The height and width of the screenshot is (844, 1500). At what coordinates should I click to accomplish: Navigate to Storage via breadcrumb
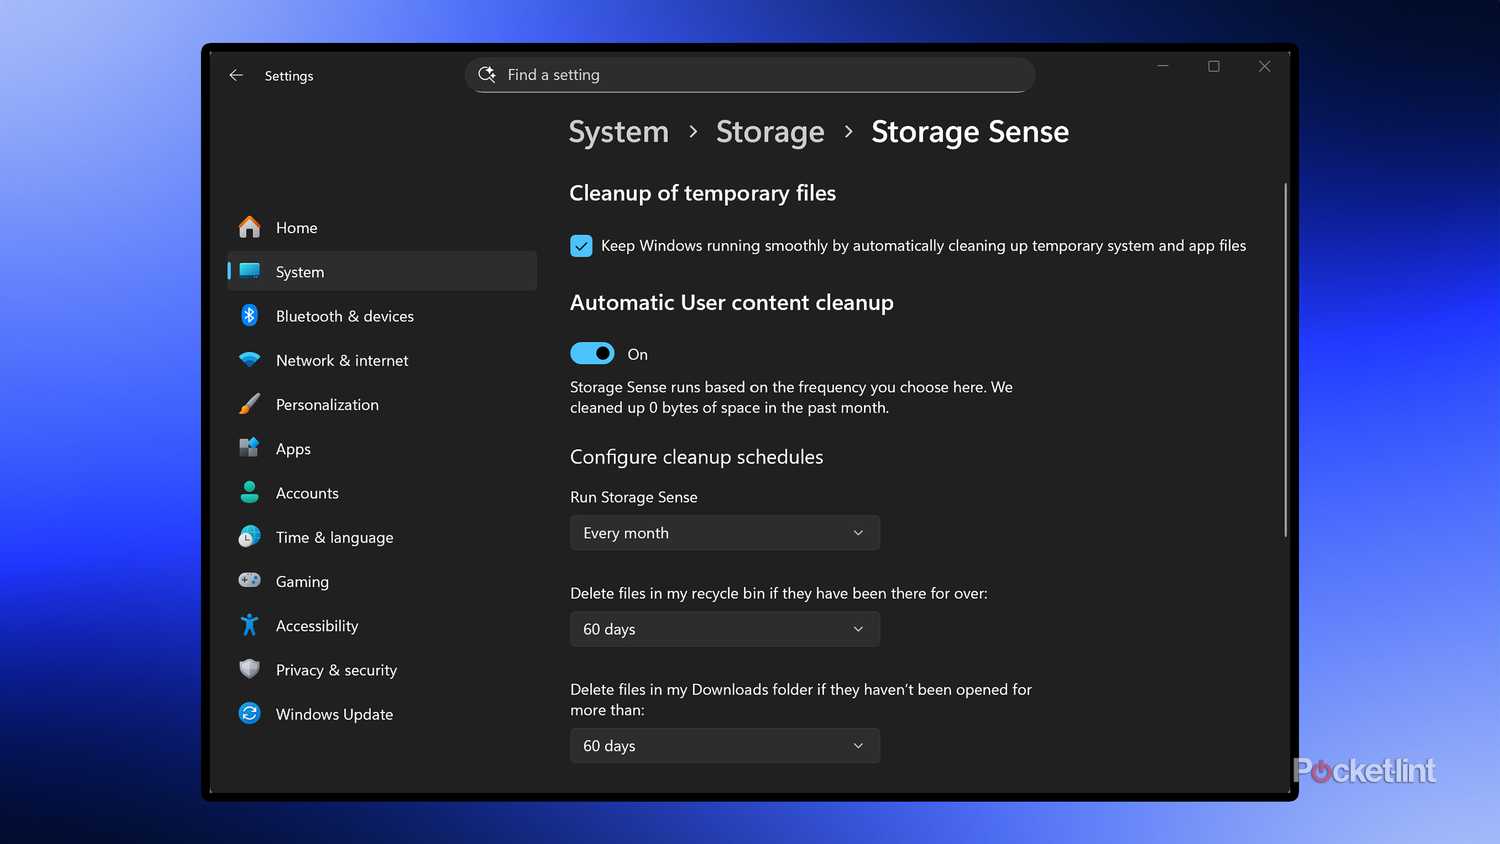pyautogui.click(x=770, y=131)
